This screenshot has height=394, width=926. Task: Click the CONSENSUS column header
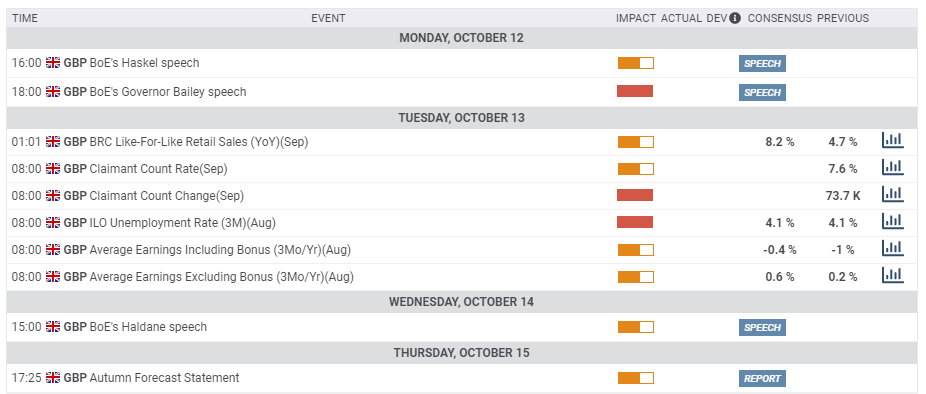780,18
